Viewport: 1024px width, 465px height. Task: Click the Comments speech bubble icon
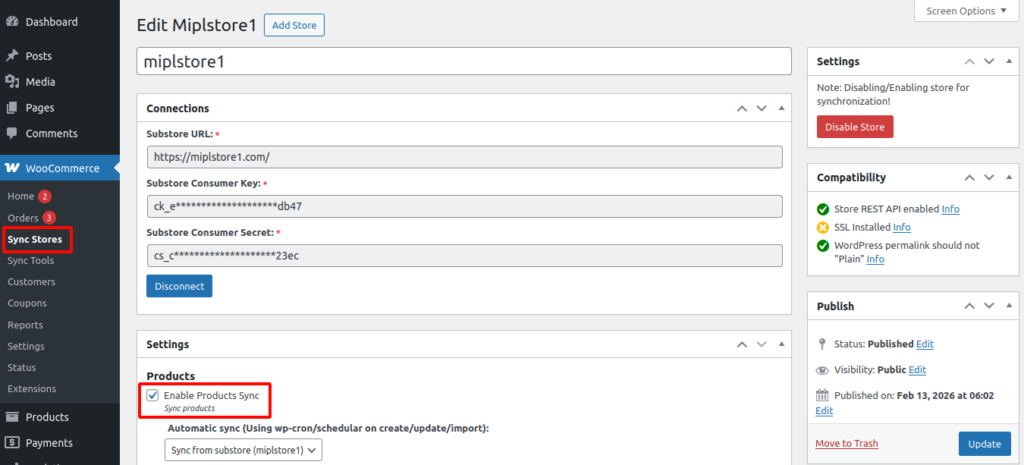(x=12, y=134)
